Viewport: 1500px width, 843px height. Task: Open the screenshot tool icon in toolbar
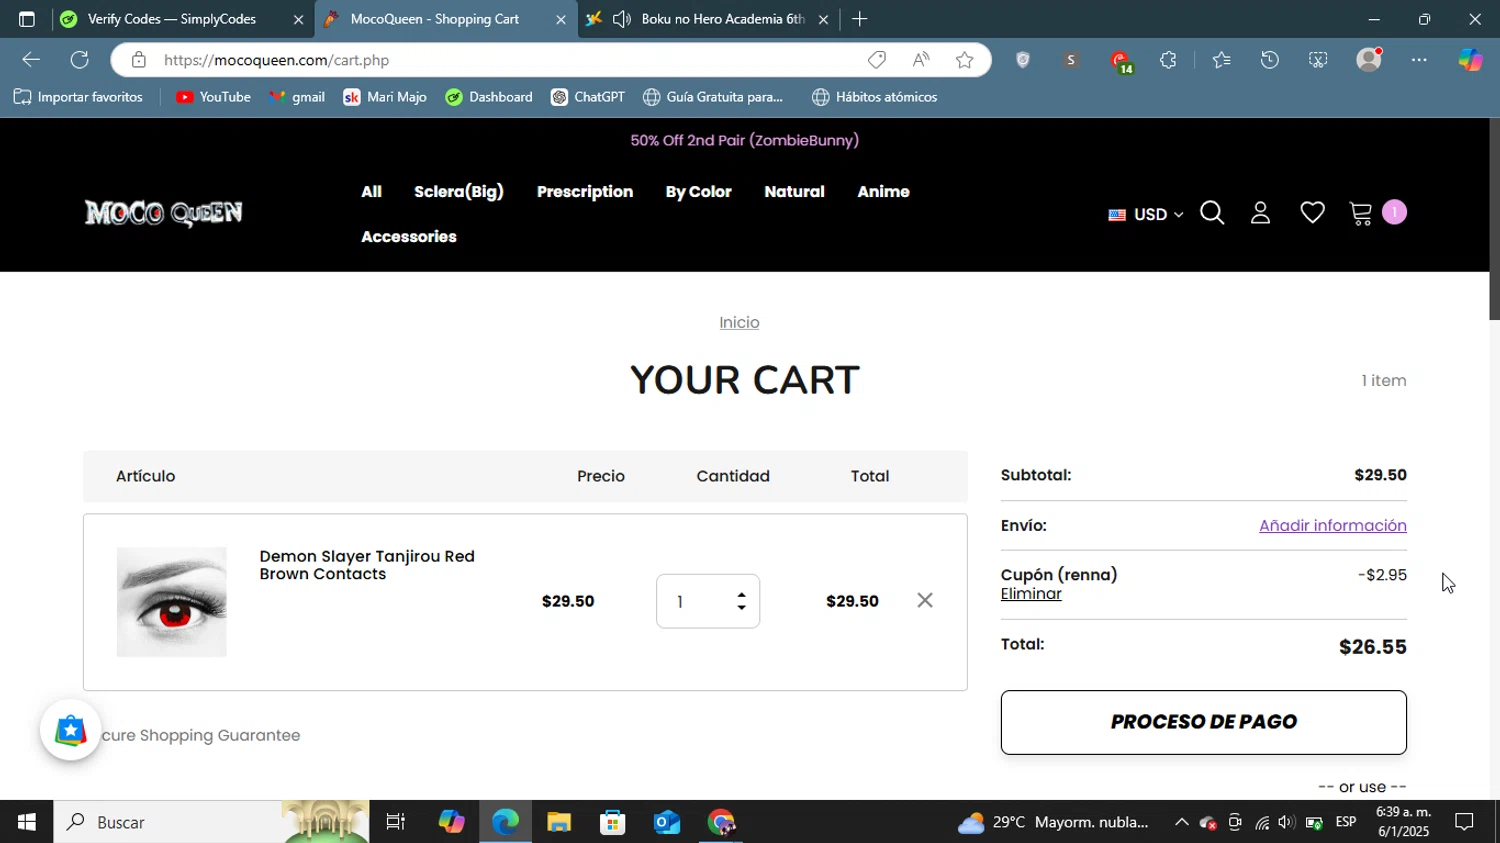point(1318,60)
